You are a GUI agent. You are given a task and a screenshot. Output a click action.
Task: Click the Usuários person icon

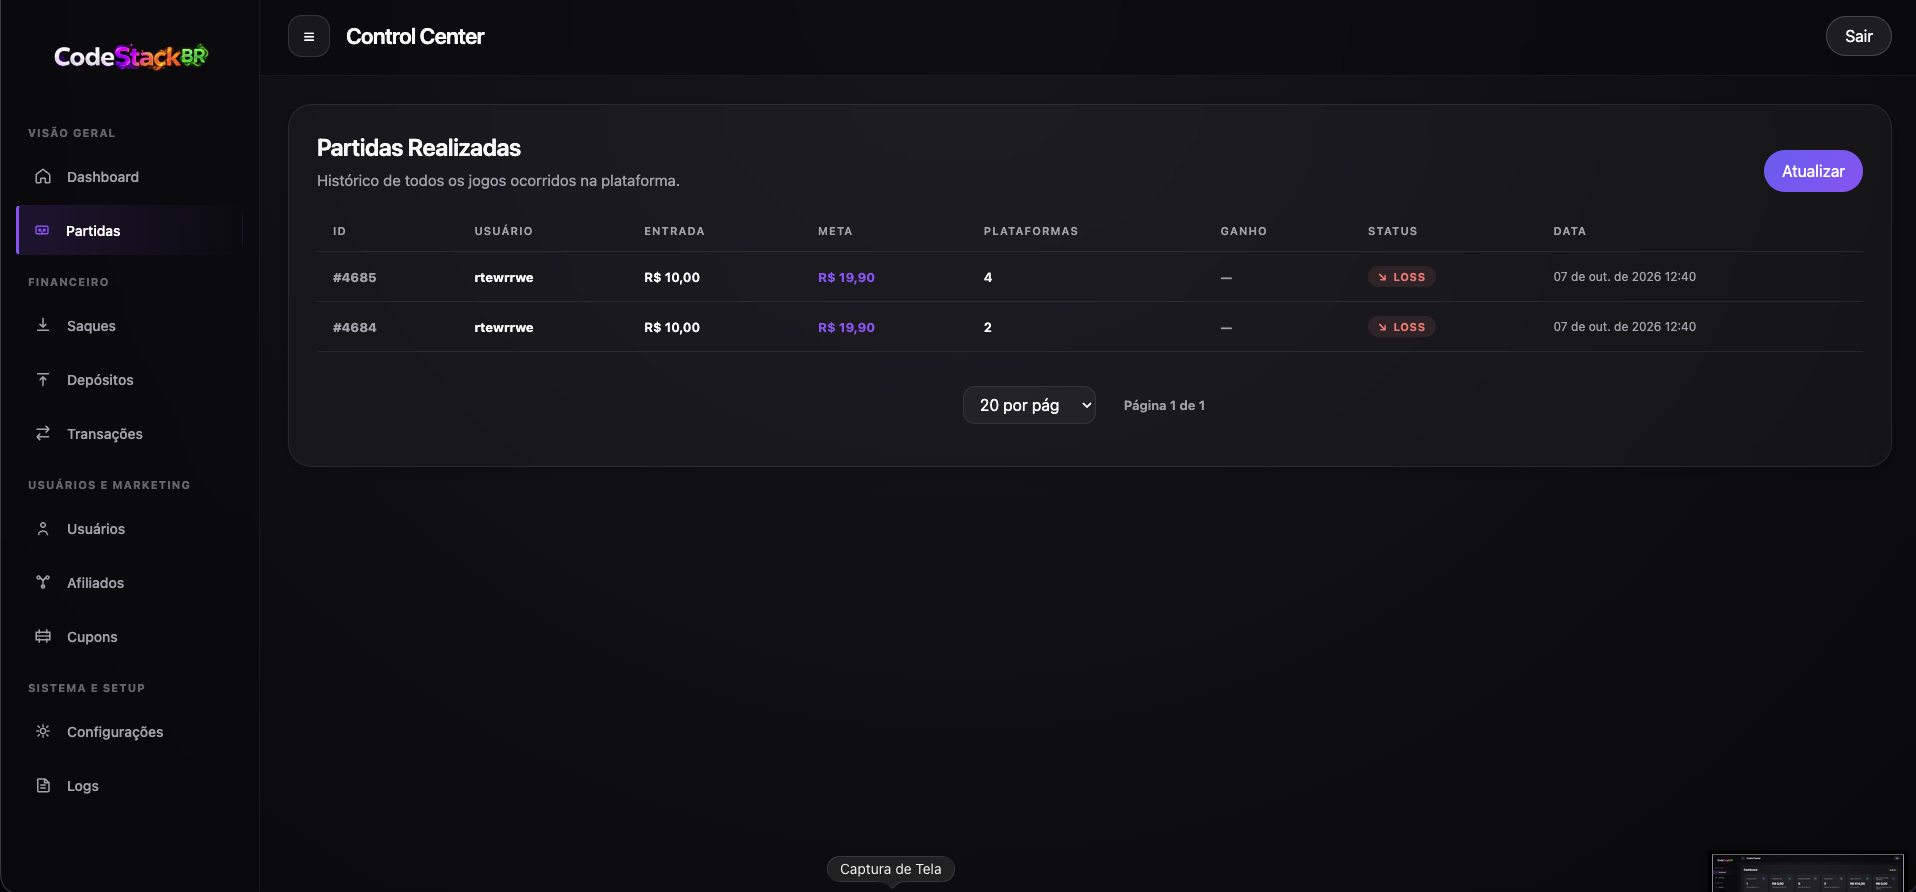click(43, 528)
